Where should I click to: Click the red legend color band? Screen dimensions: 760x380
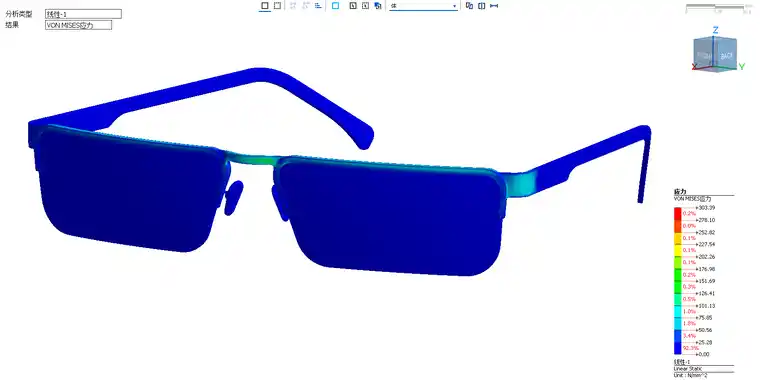(x=678, y=214)
